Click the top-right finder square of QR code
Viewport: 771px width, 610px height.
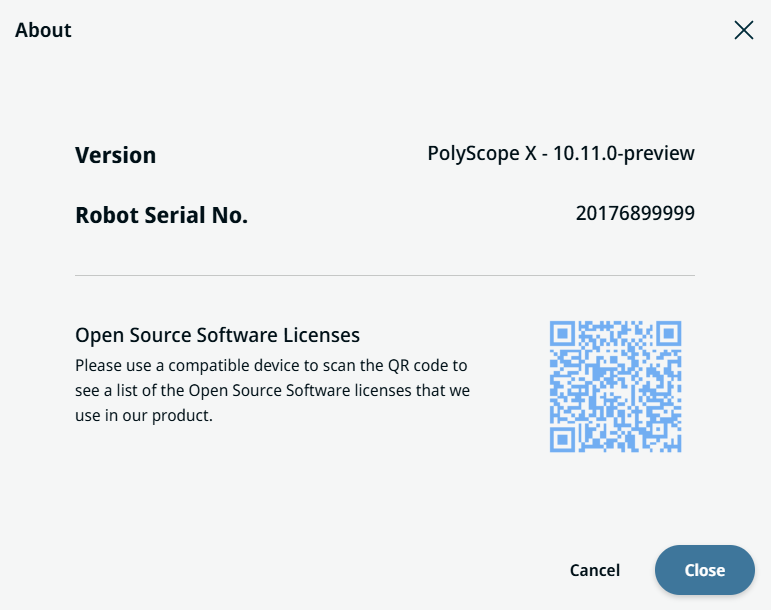point(668,333)
